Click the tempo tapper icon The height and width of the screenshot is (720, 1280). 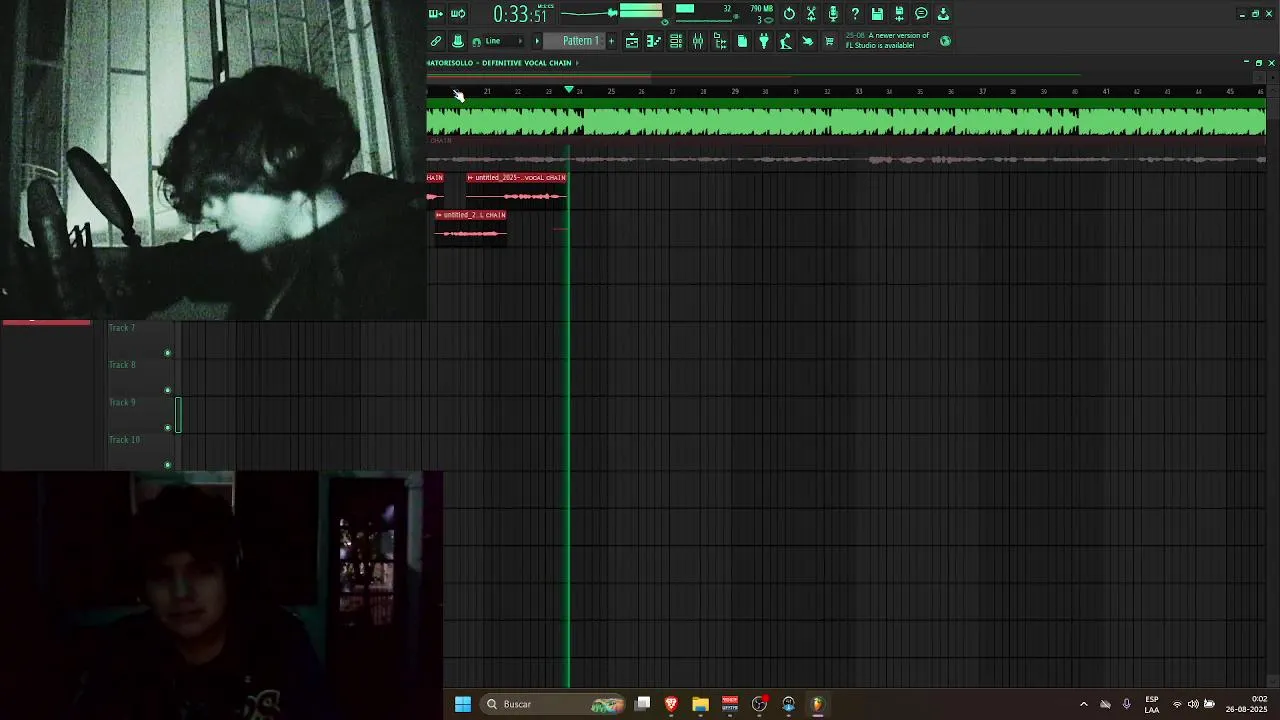pos(786,41)
